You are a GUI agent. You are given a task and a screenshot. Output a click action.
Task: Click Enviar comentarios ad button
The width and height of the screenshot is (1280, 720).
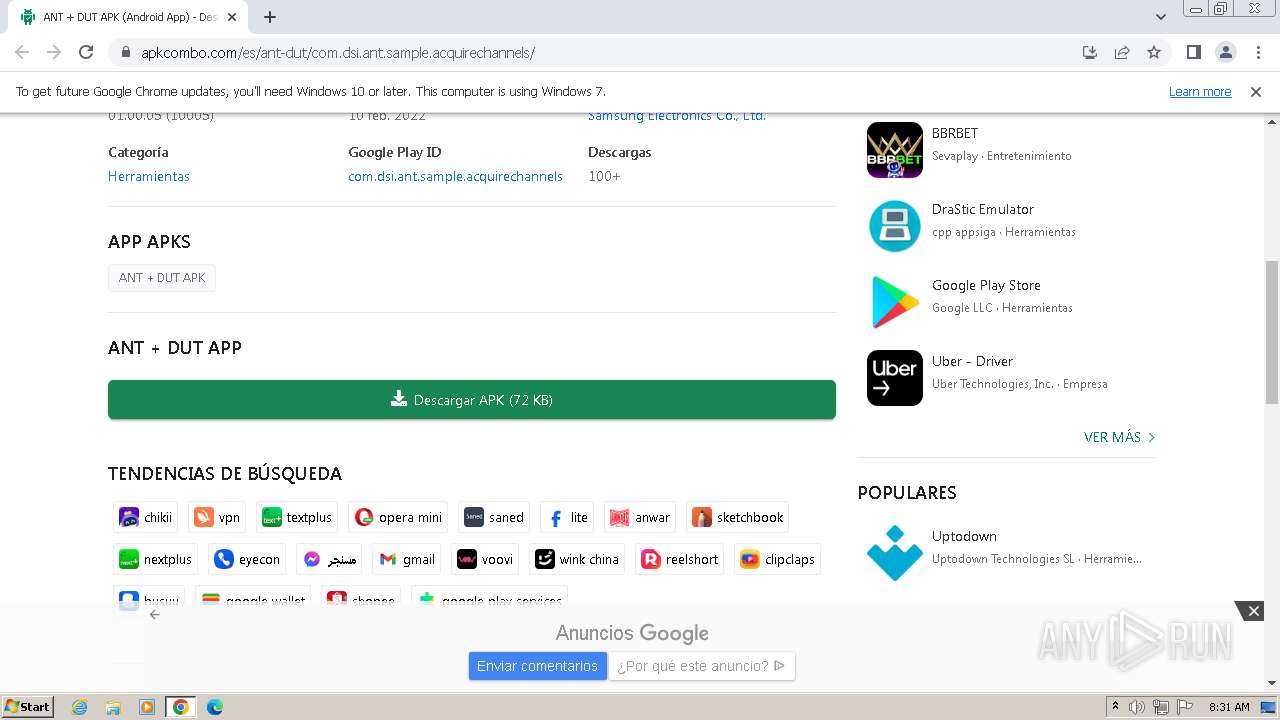(537, 666)
